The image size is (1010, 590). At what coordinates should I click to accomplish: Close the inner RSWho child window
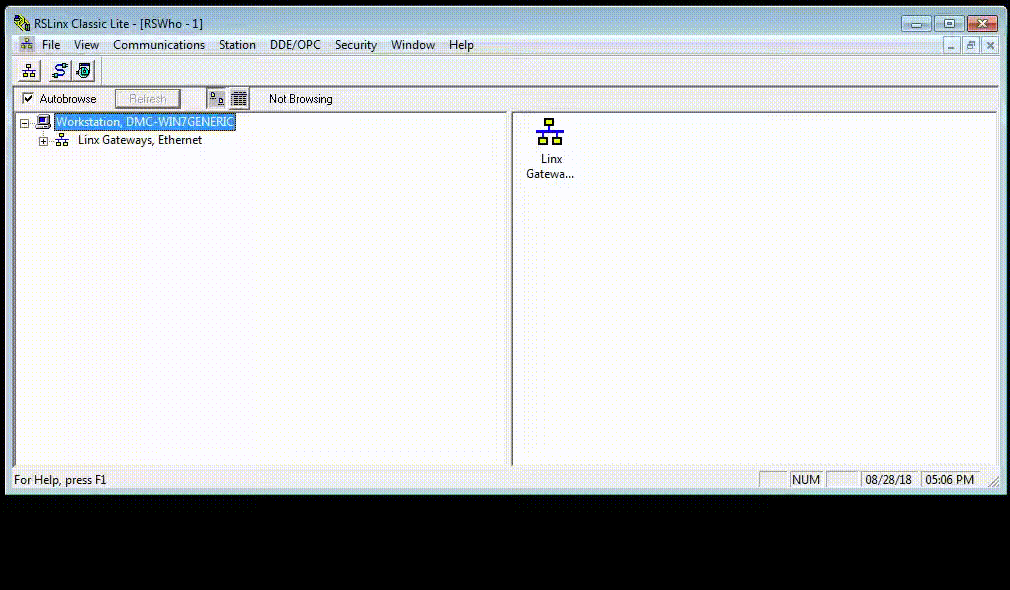pyautogui.click(x=991, y=45)
